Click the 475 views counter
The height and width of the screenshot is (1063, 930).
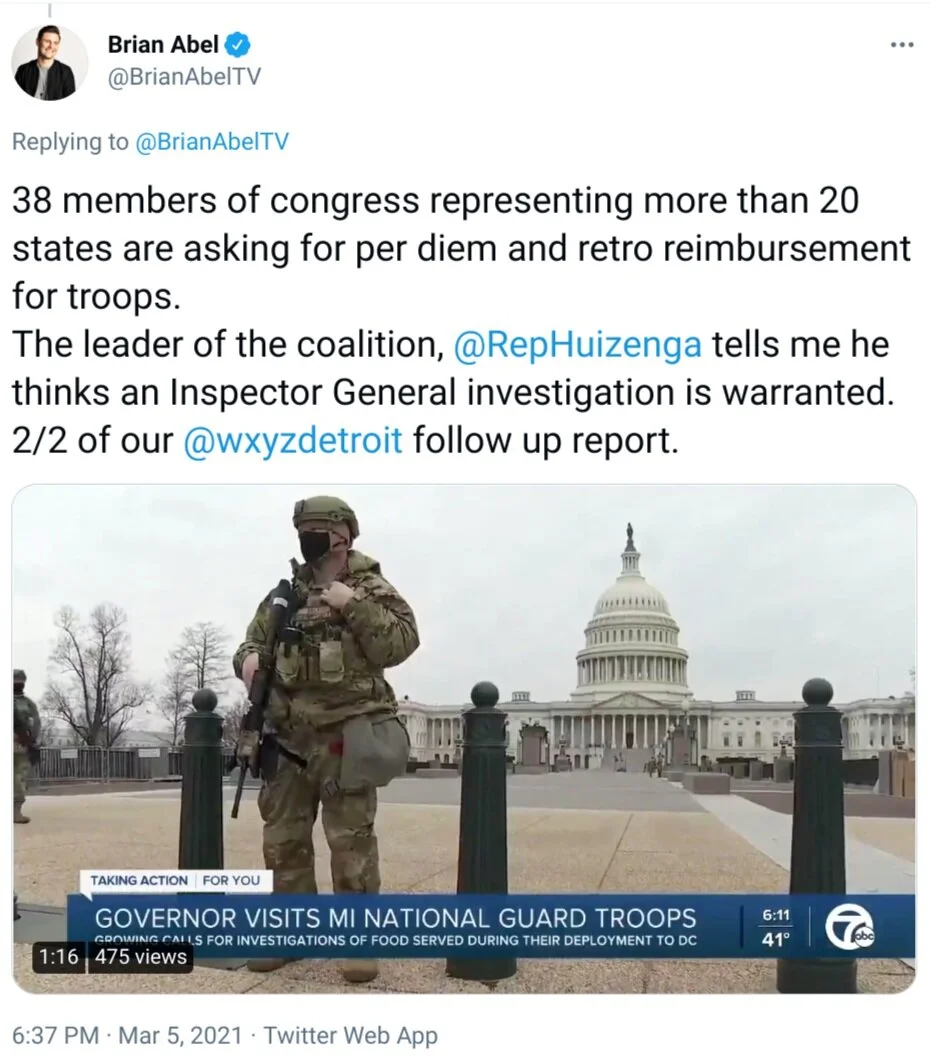coord(140,957)
